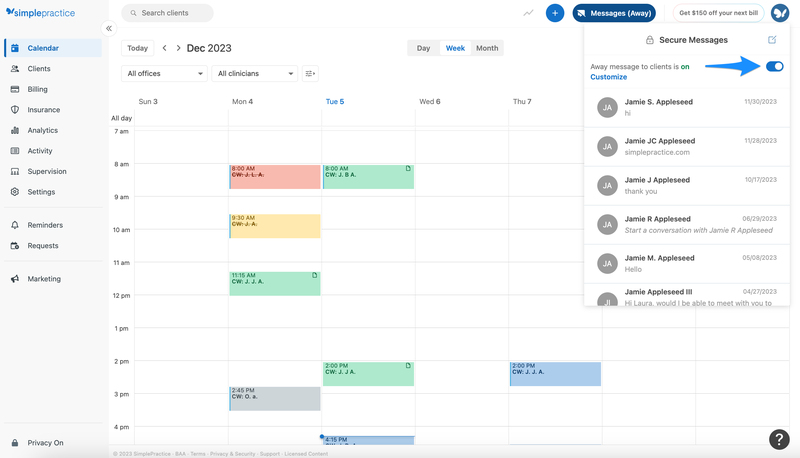This screenshot has height=458, width=800.
Task: Click the Marketing megaphone icon
Action: point(15,279)
